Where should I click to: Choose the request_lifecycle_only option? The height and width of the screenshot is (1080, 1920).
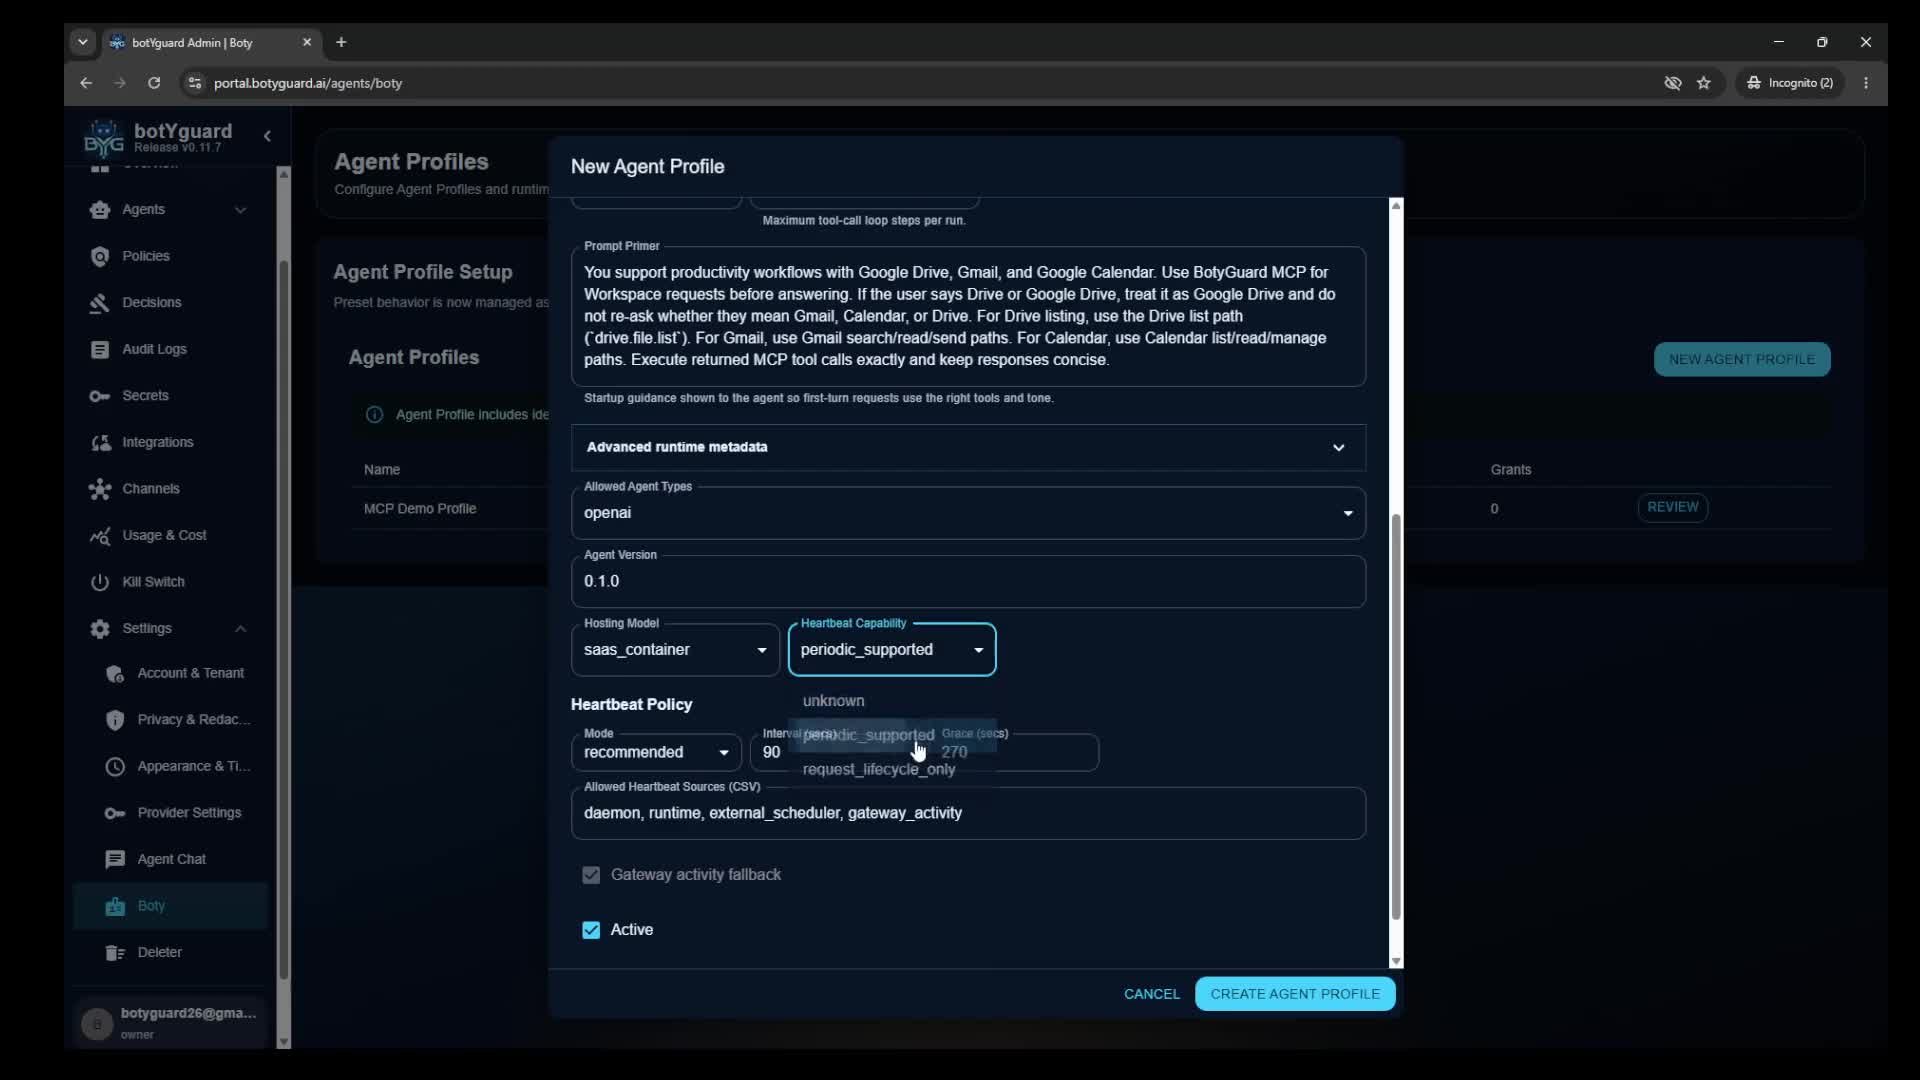point(892,769)
